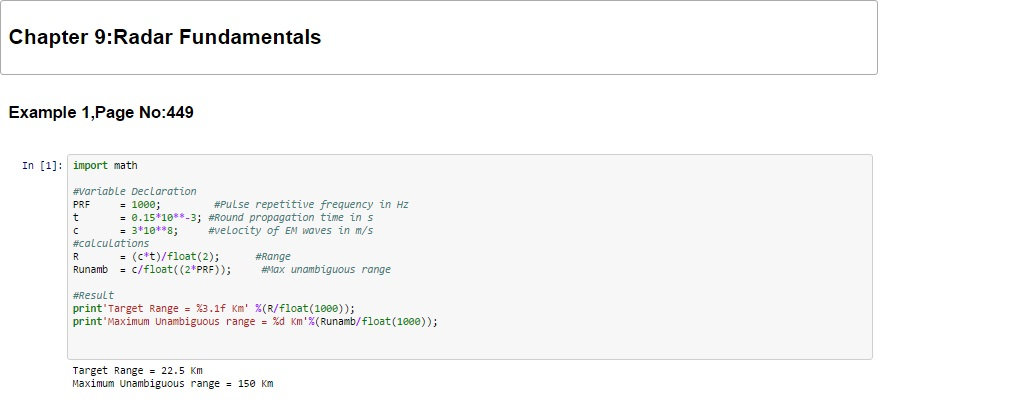Place cursor on the import math line
This screenshot has height=405, width=1023.
click(105, 165)
